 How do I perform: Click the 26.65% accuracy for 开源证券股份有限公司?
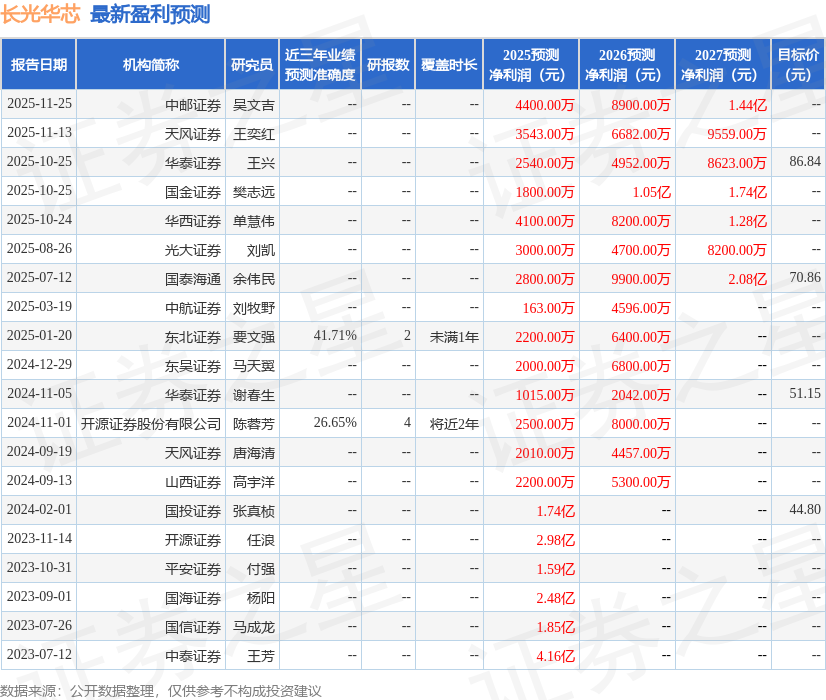(336, 424)
